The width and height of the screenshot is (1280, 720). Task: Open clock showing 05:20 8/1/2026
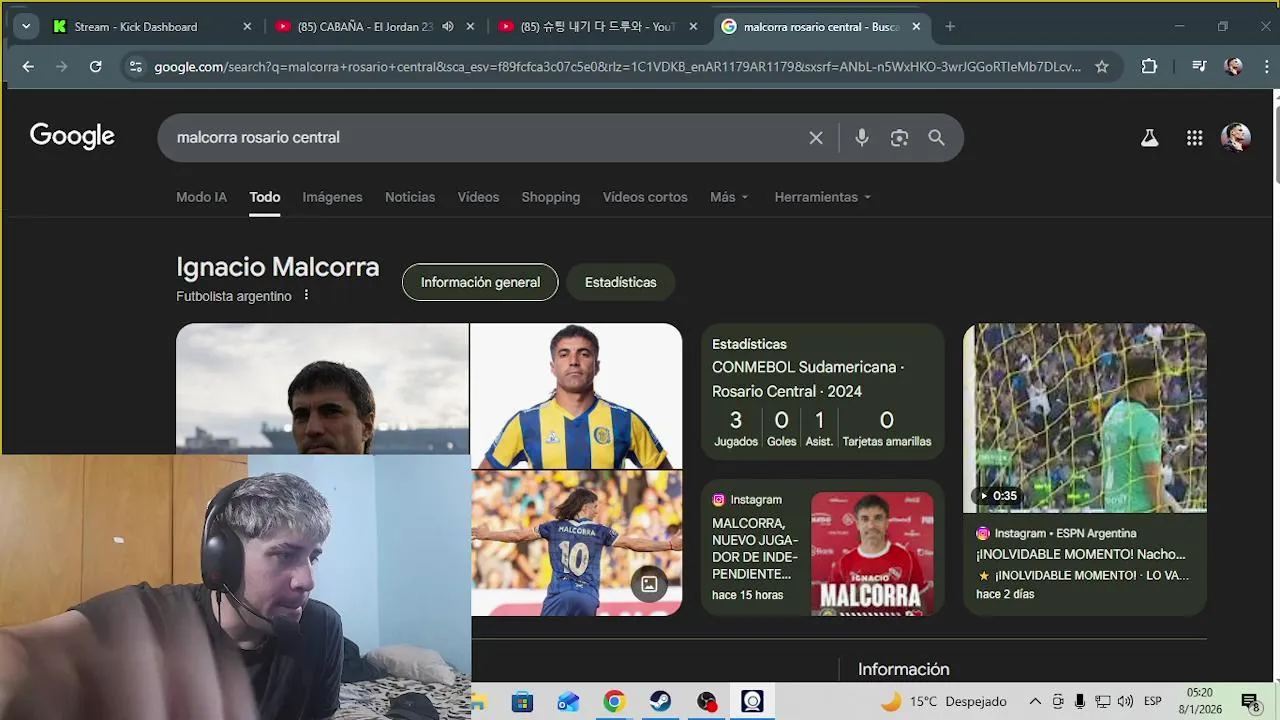point(1200,701)
